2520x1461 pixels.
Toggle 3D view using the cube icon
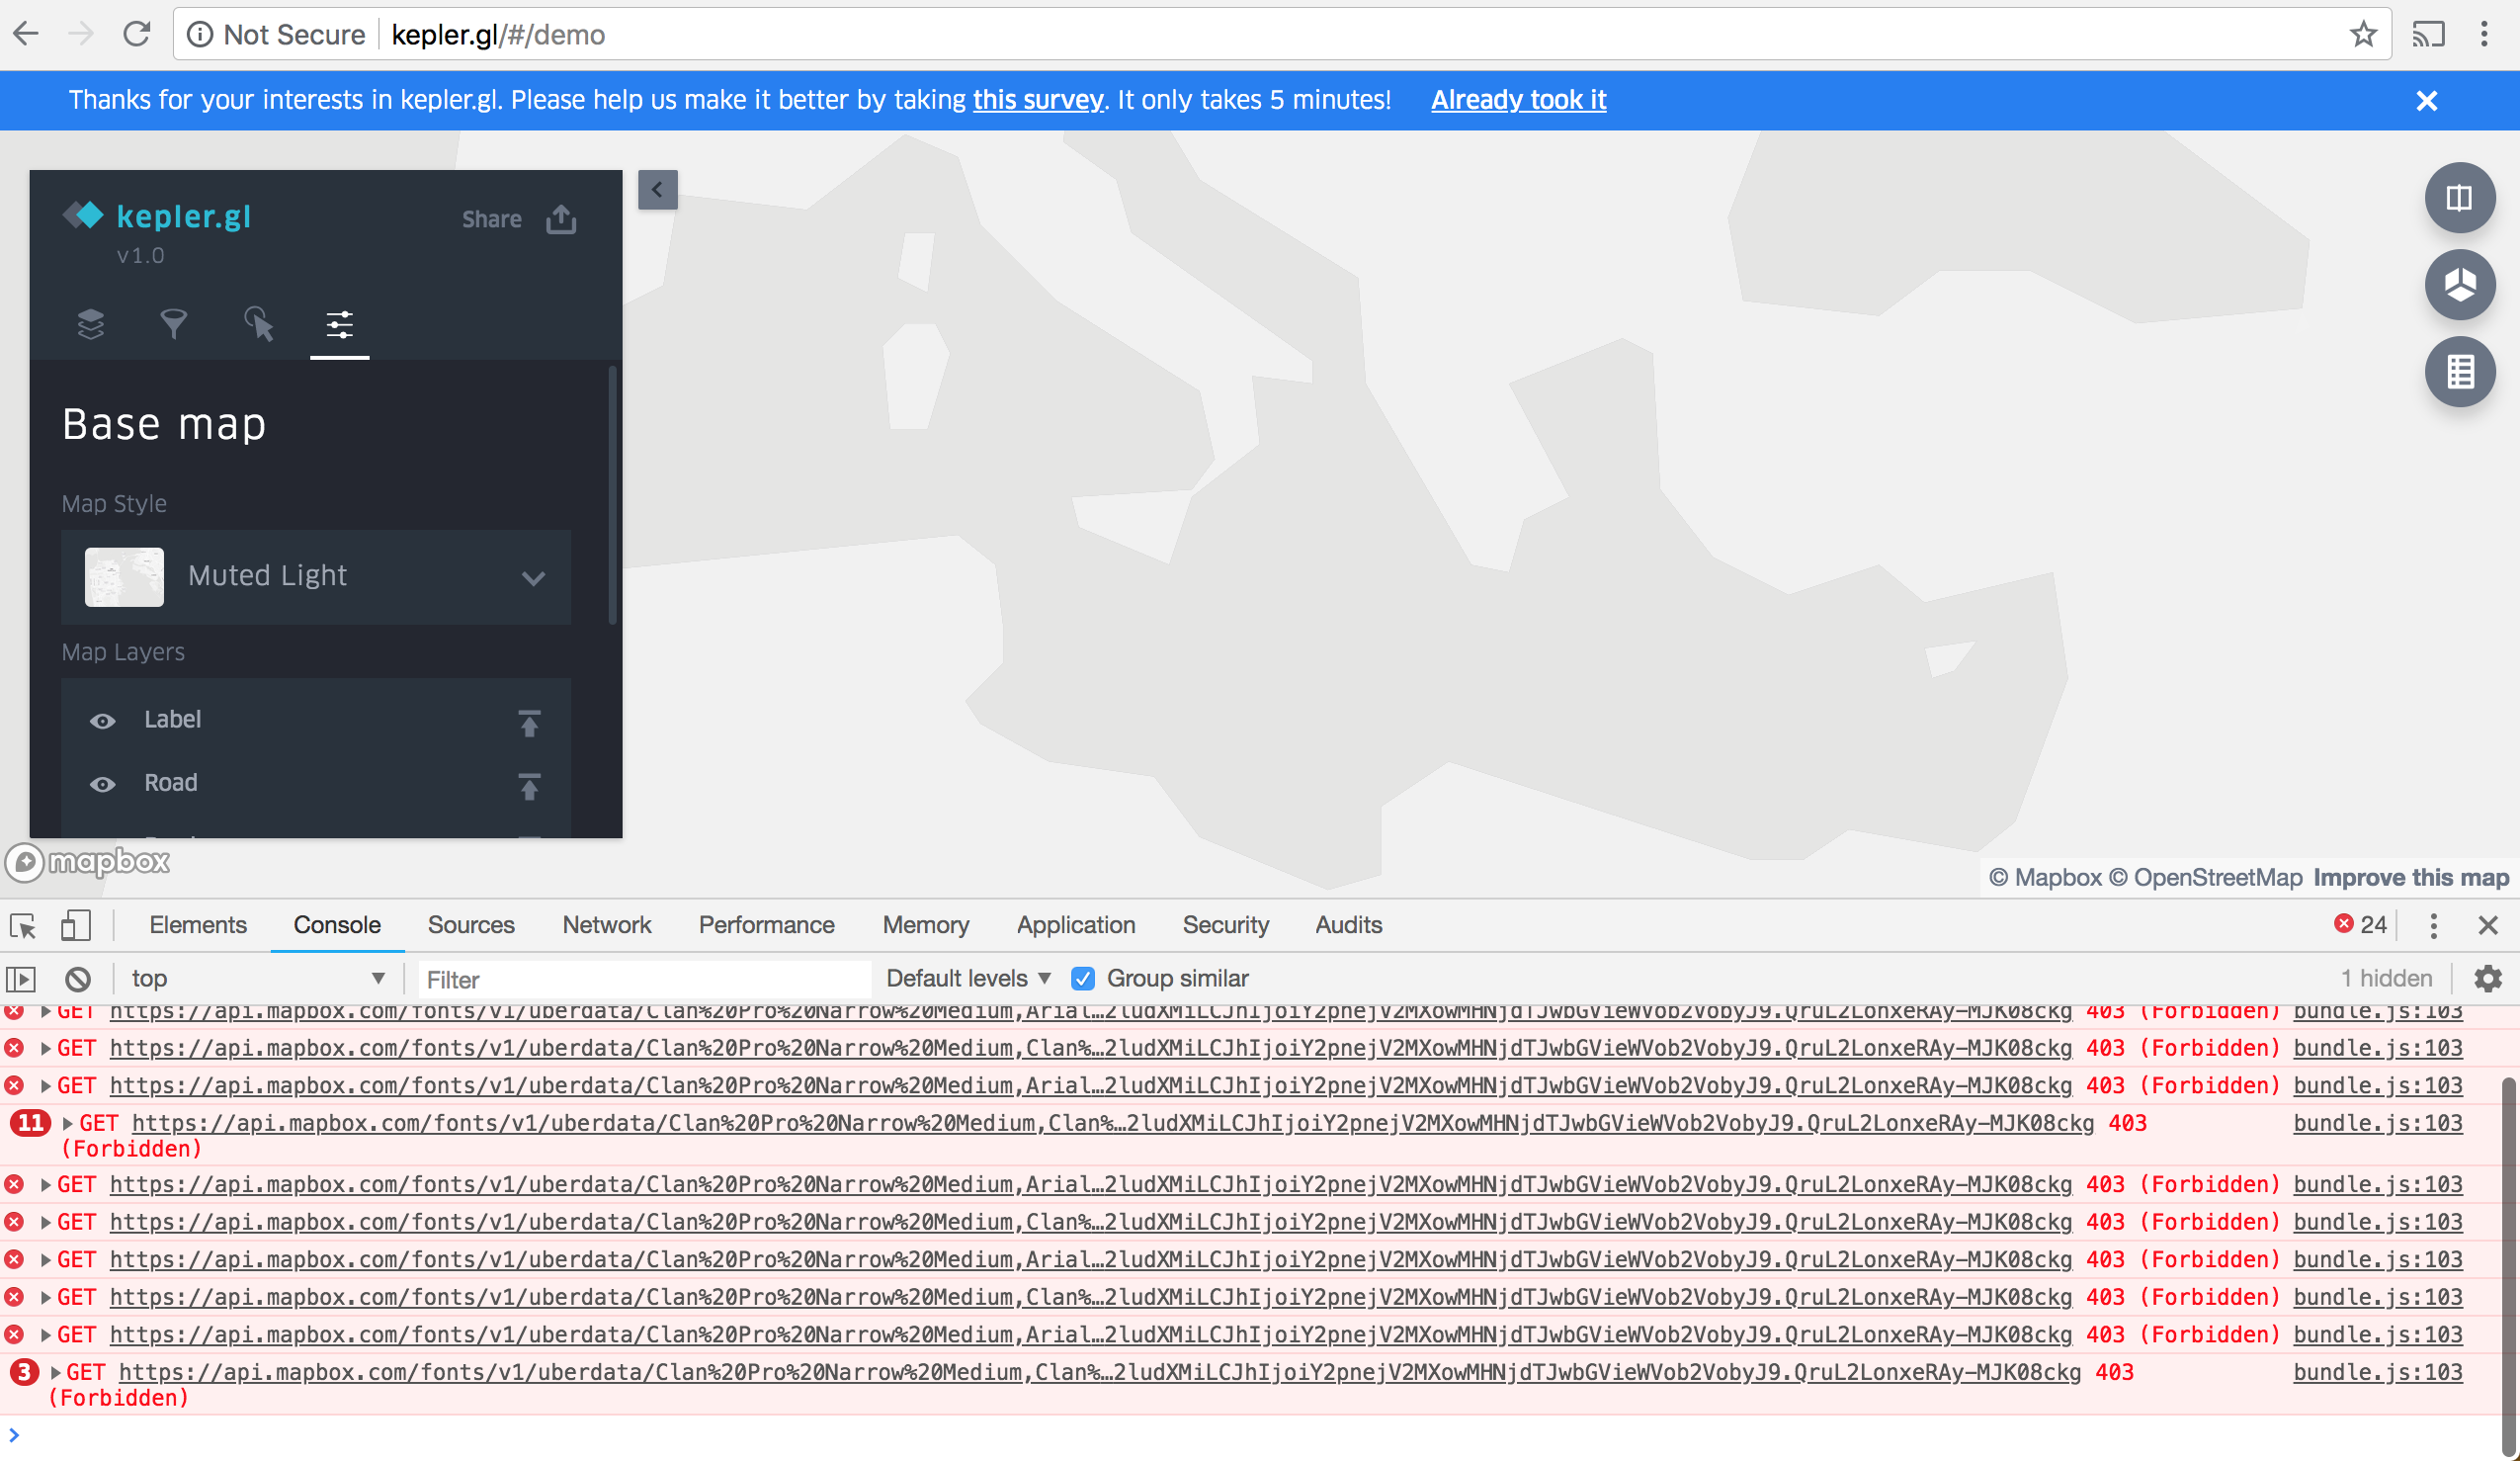[2460, 285]
